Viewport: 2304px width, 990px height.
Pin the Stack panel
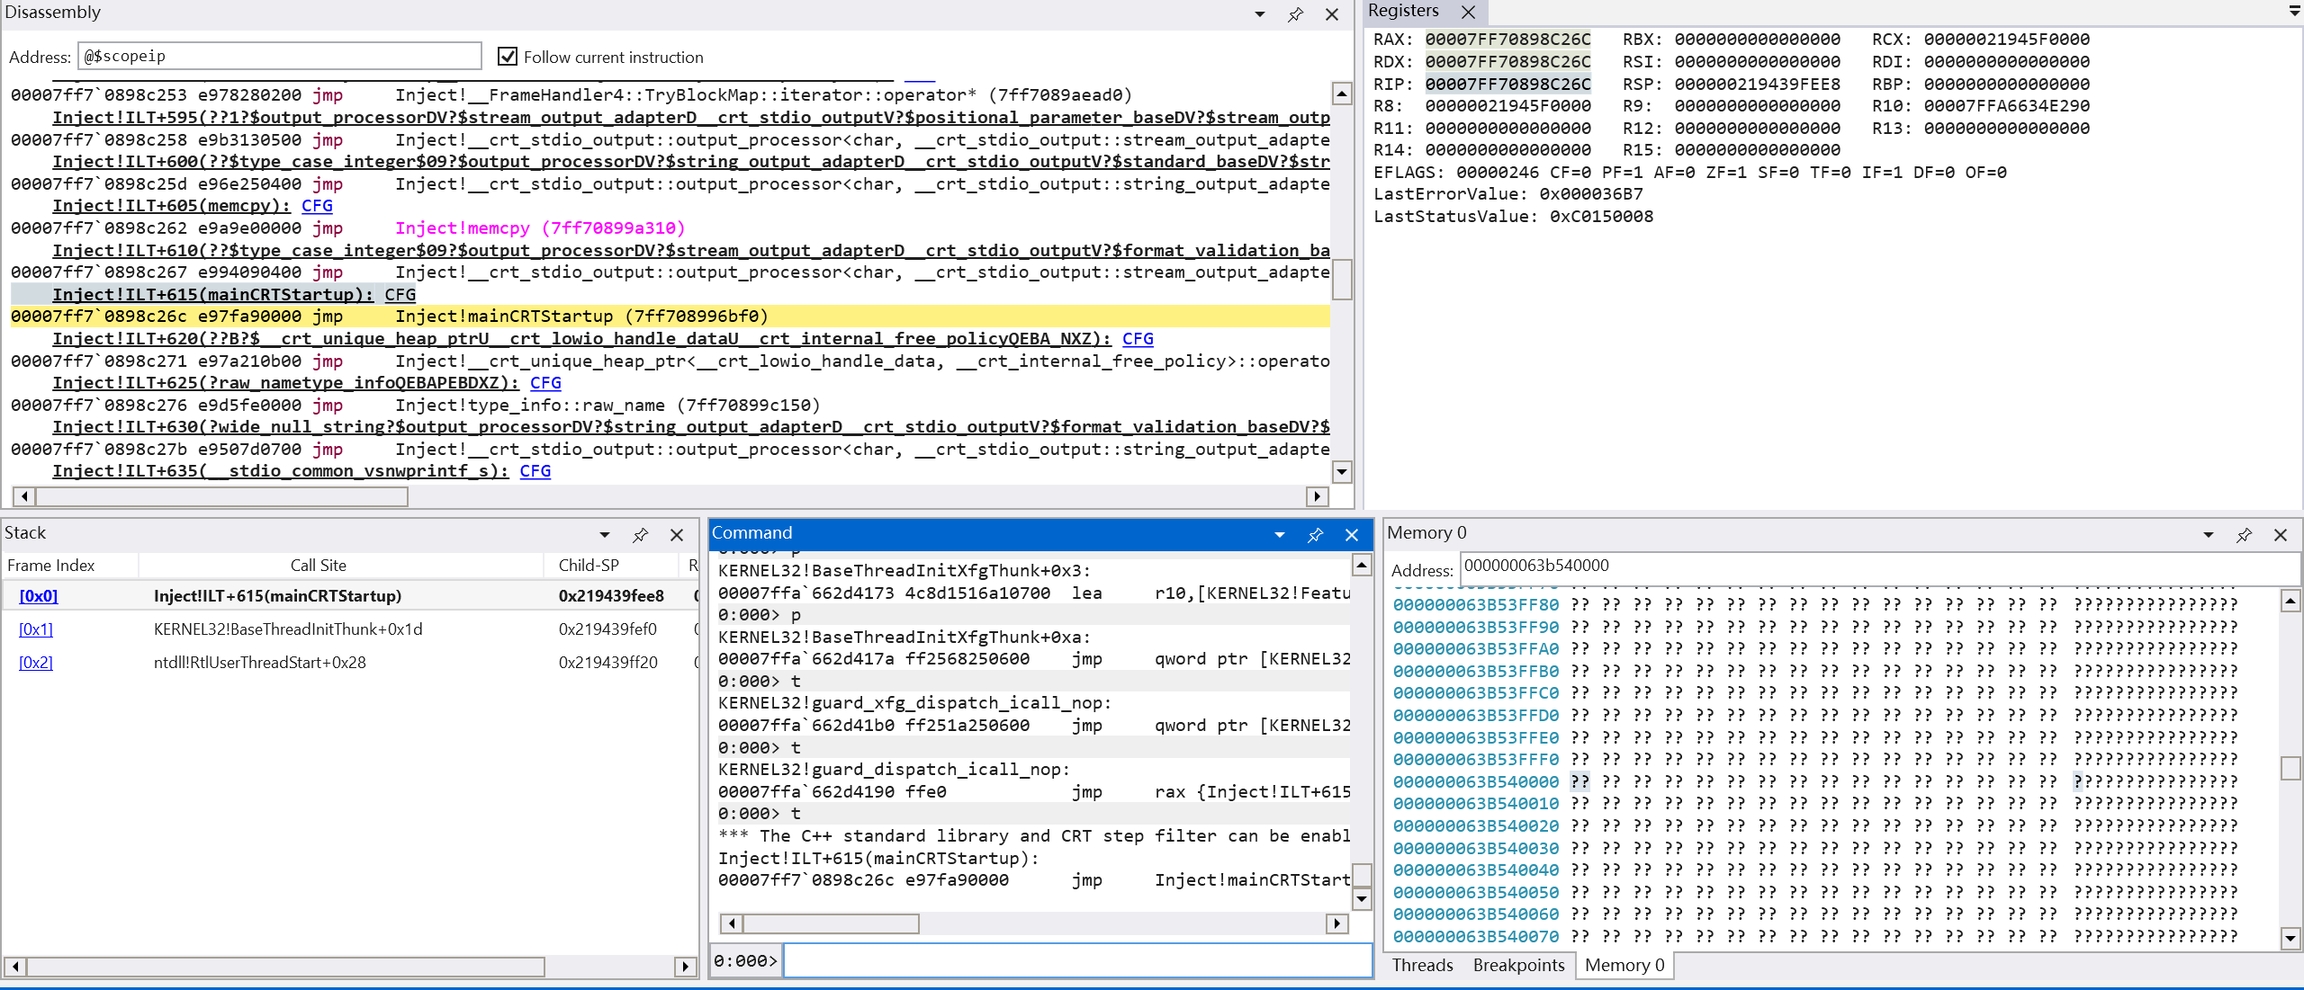(640, 535)
